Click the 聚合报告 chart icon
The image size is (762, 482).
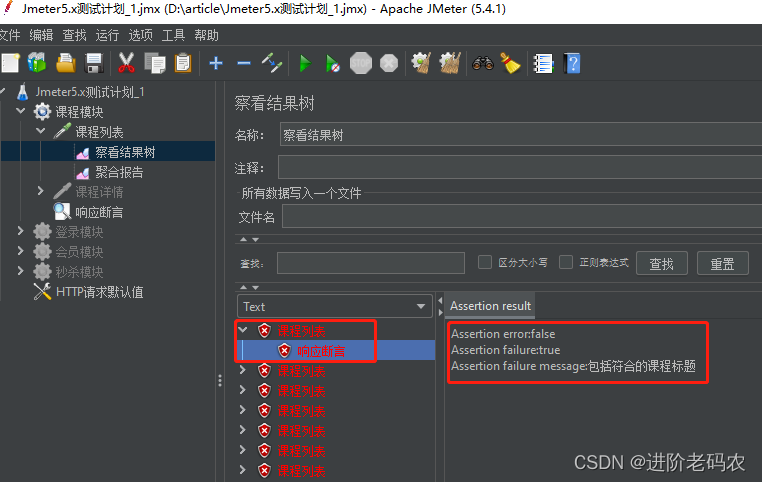(x=83, y=172)
